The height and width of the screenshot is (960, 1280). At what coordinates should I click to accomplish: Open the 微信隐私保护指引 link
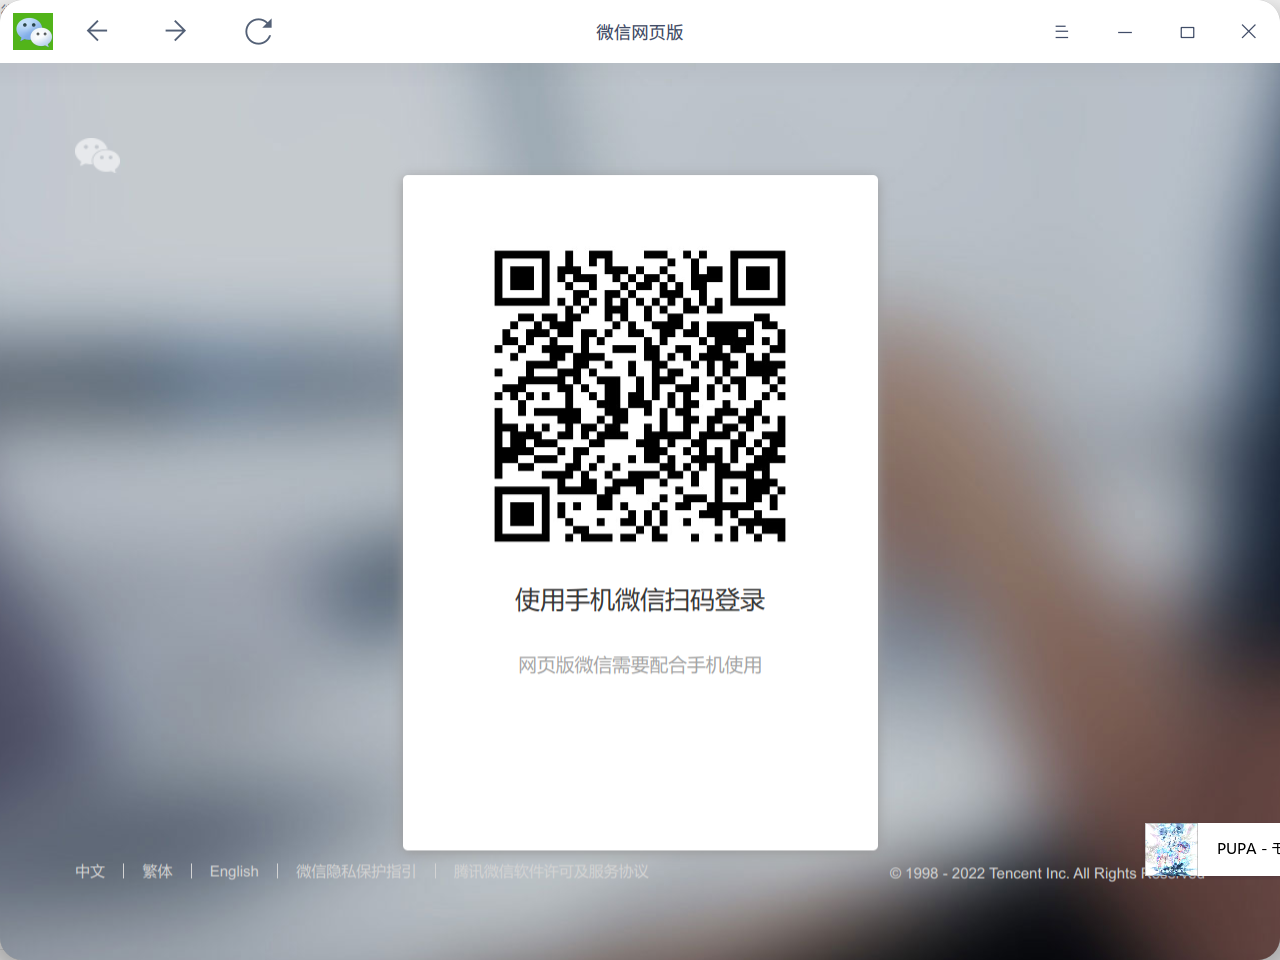(356, 871)
